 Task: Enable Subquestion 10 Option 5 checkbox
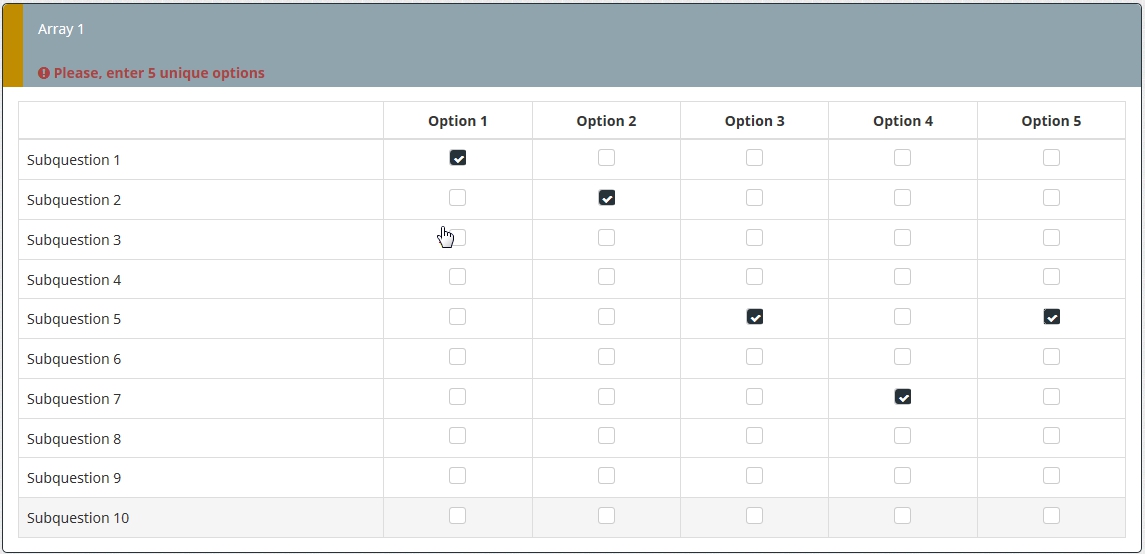click(1051, 516)
